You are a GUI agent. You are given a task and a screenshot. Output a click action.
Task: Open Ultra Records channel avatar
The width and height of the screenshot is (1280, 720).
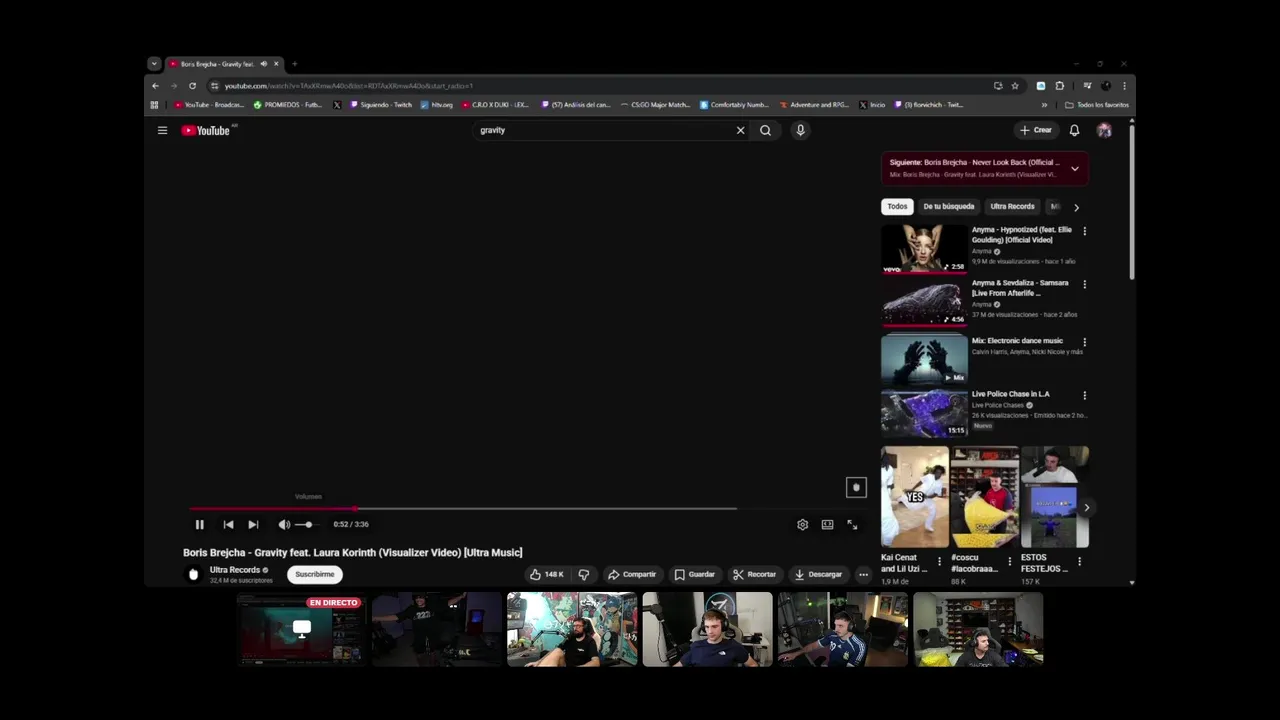(x=193, y=574)
